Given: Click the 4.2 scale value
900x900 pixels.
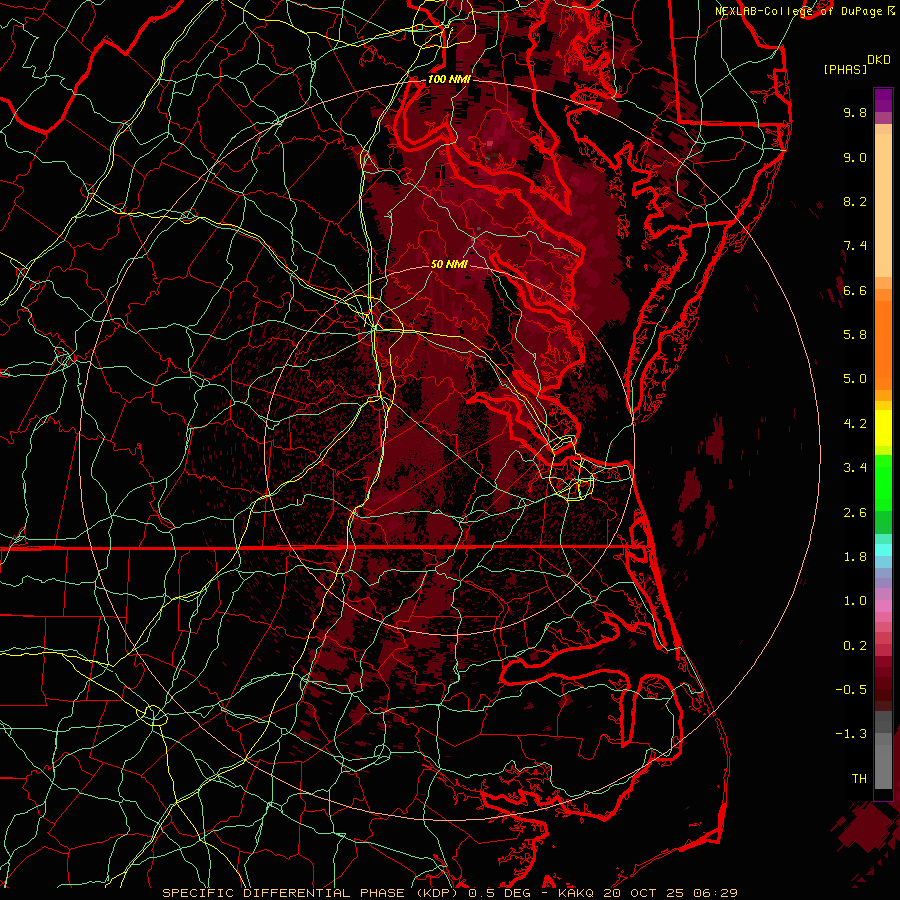Looking at the screenshot, I should [x=855, y=424].
